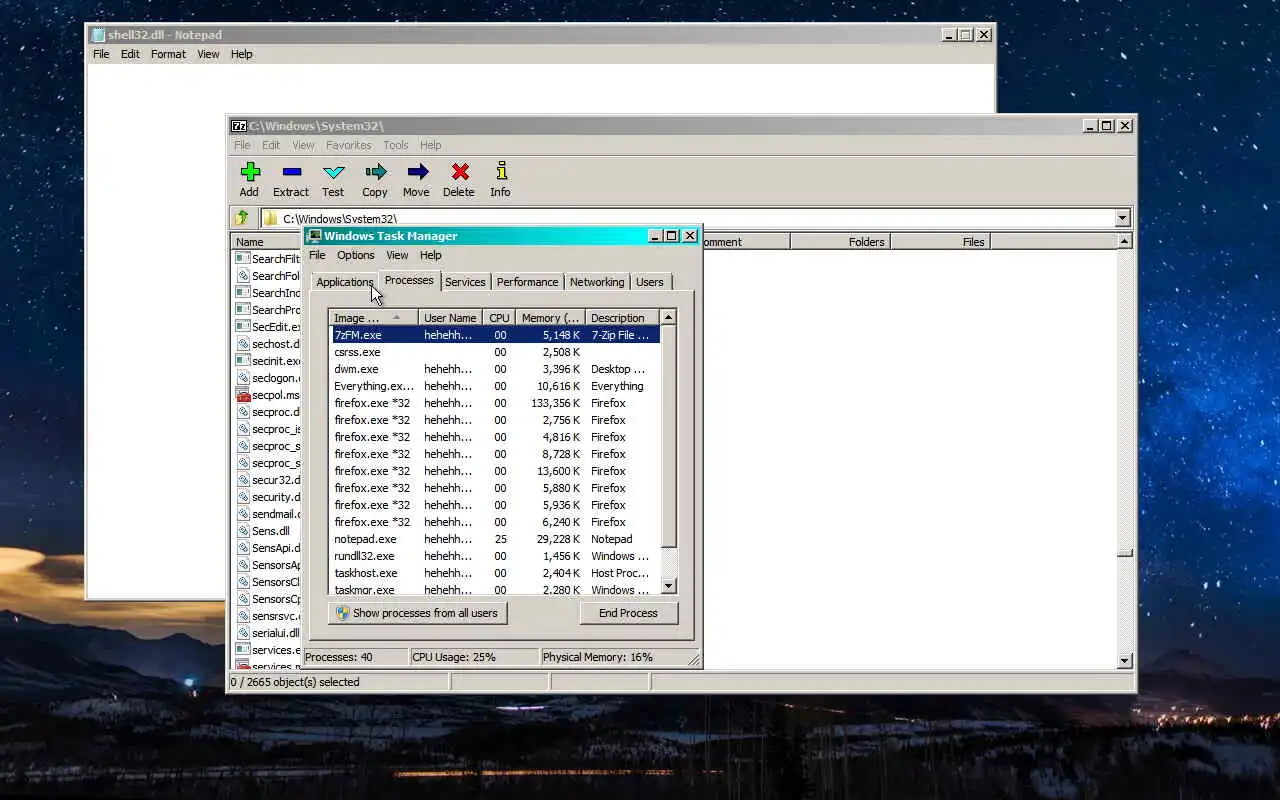The image size is (1280, 800).
Task: Sort by CPU column in Task Manager
Action: (499, 318)
